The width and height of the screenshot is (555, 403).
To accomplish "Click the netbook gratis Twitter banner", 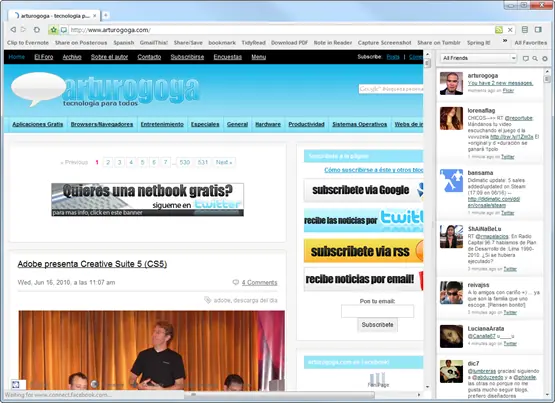I will [x=148, y=200].
